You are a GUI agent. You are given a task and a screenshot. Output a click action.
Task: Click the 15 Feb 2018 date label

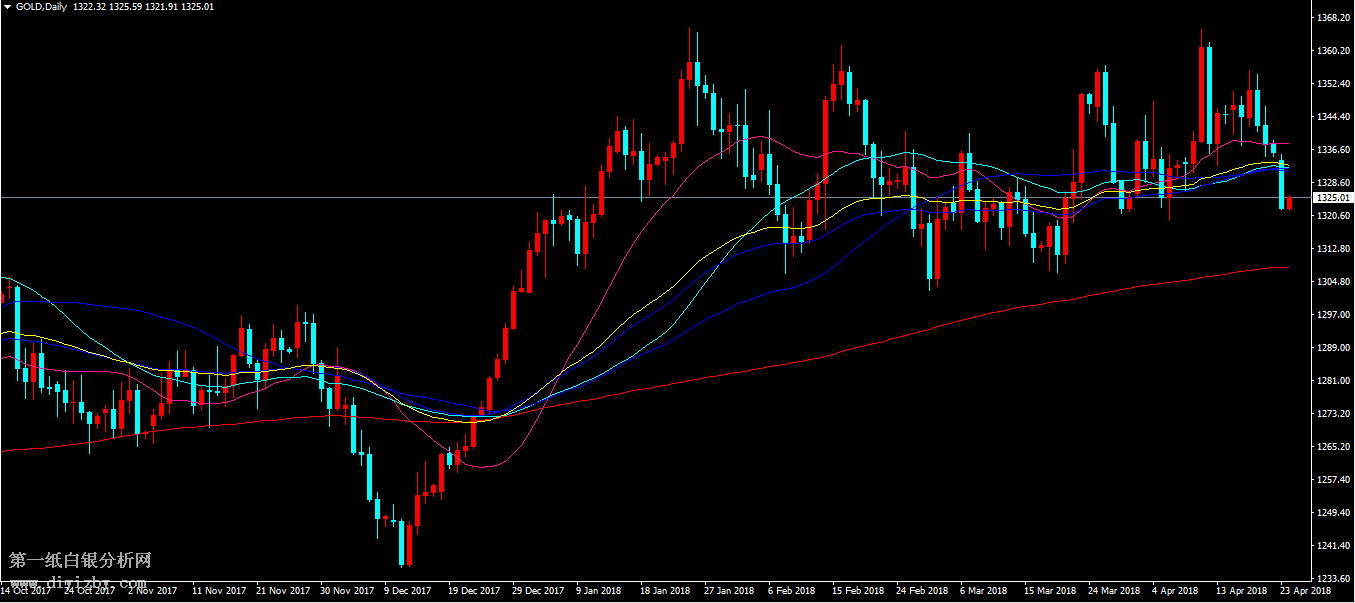click(857, 591)
